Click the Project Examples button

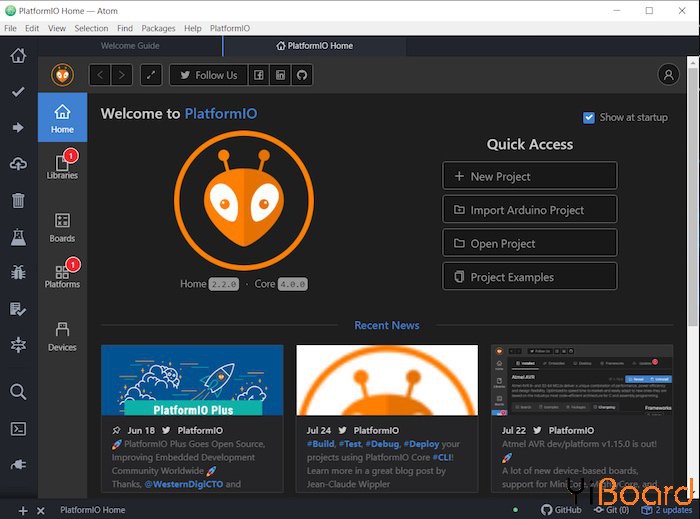click(x=530, y=277)
